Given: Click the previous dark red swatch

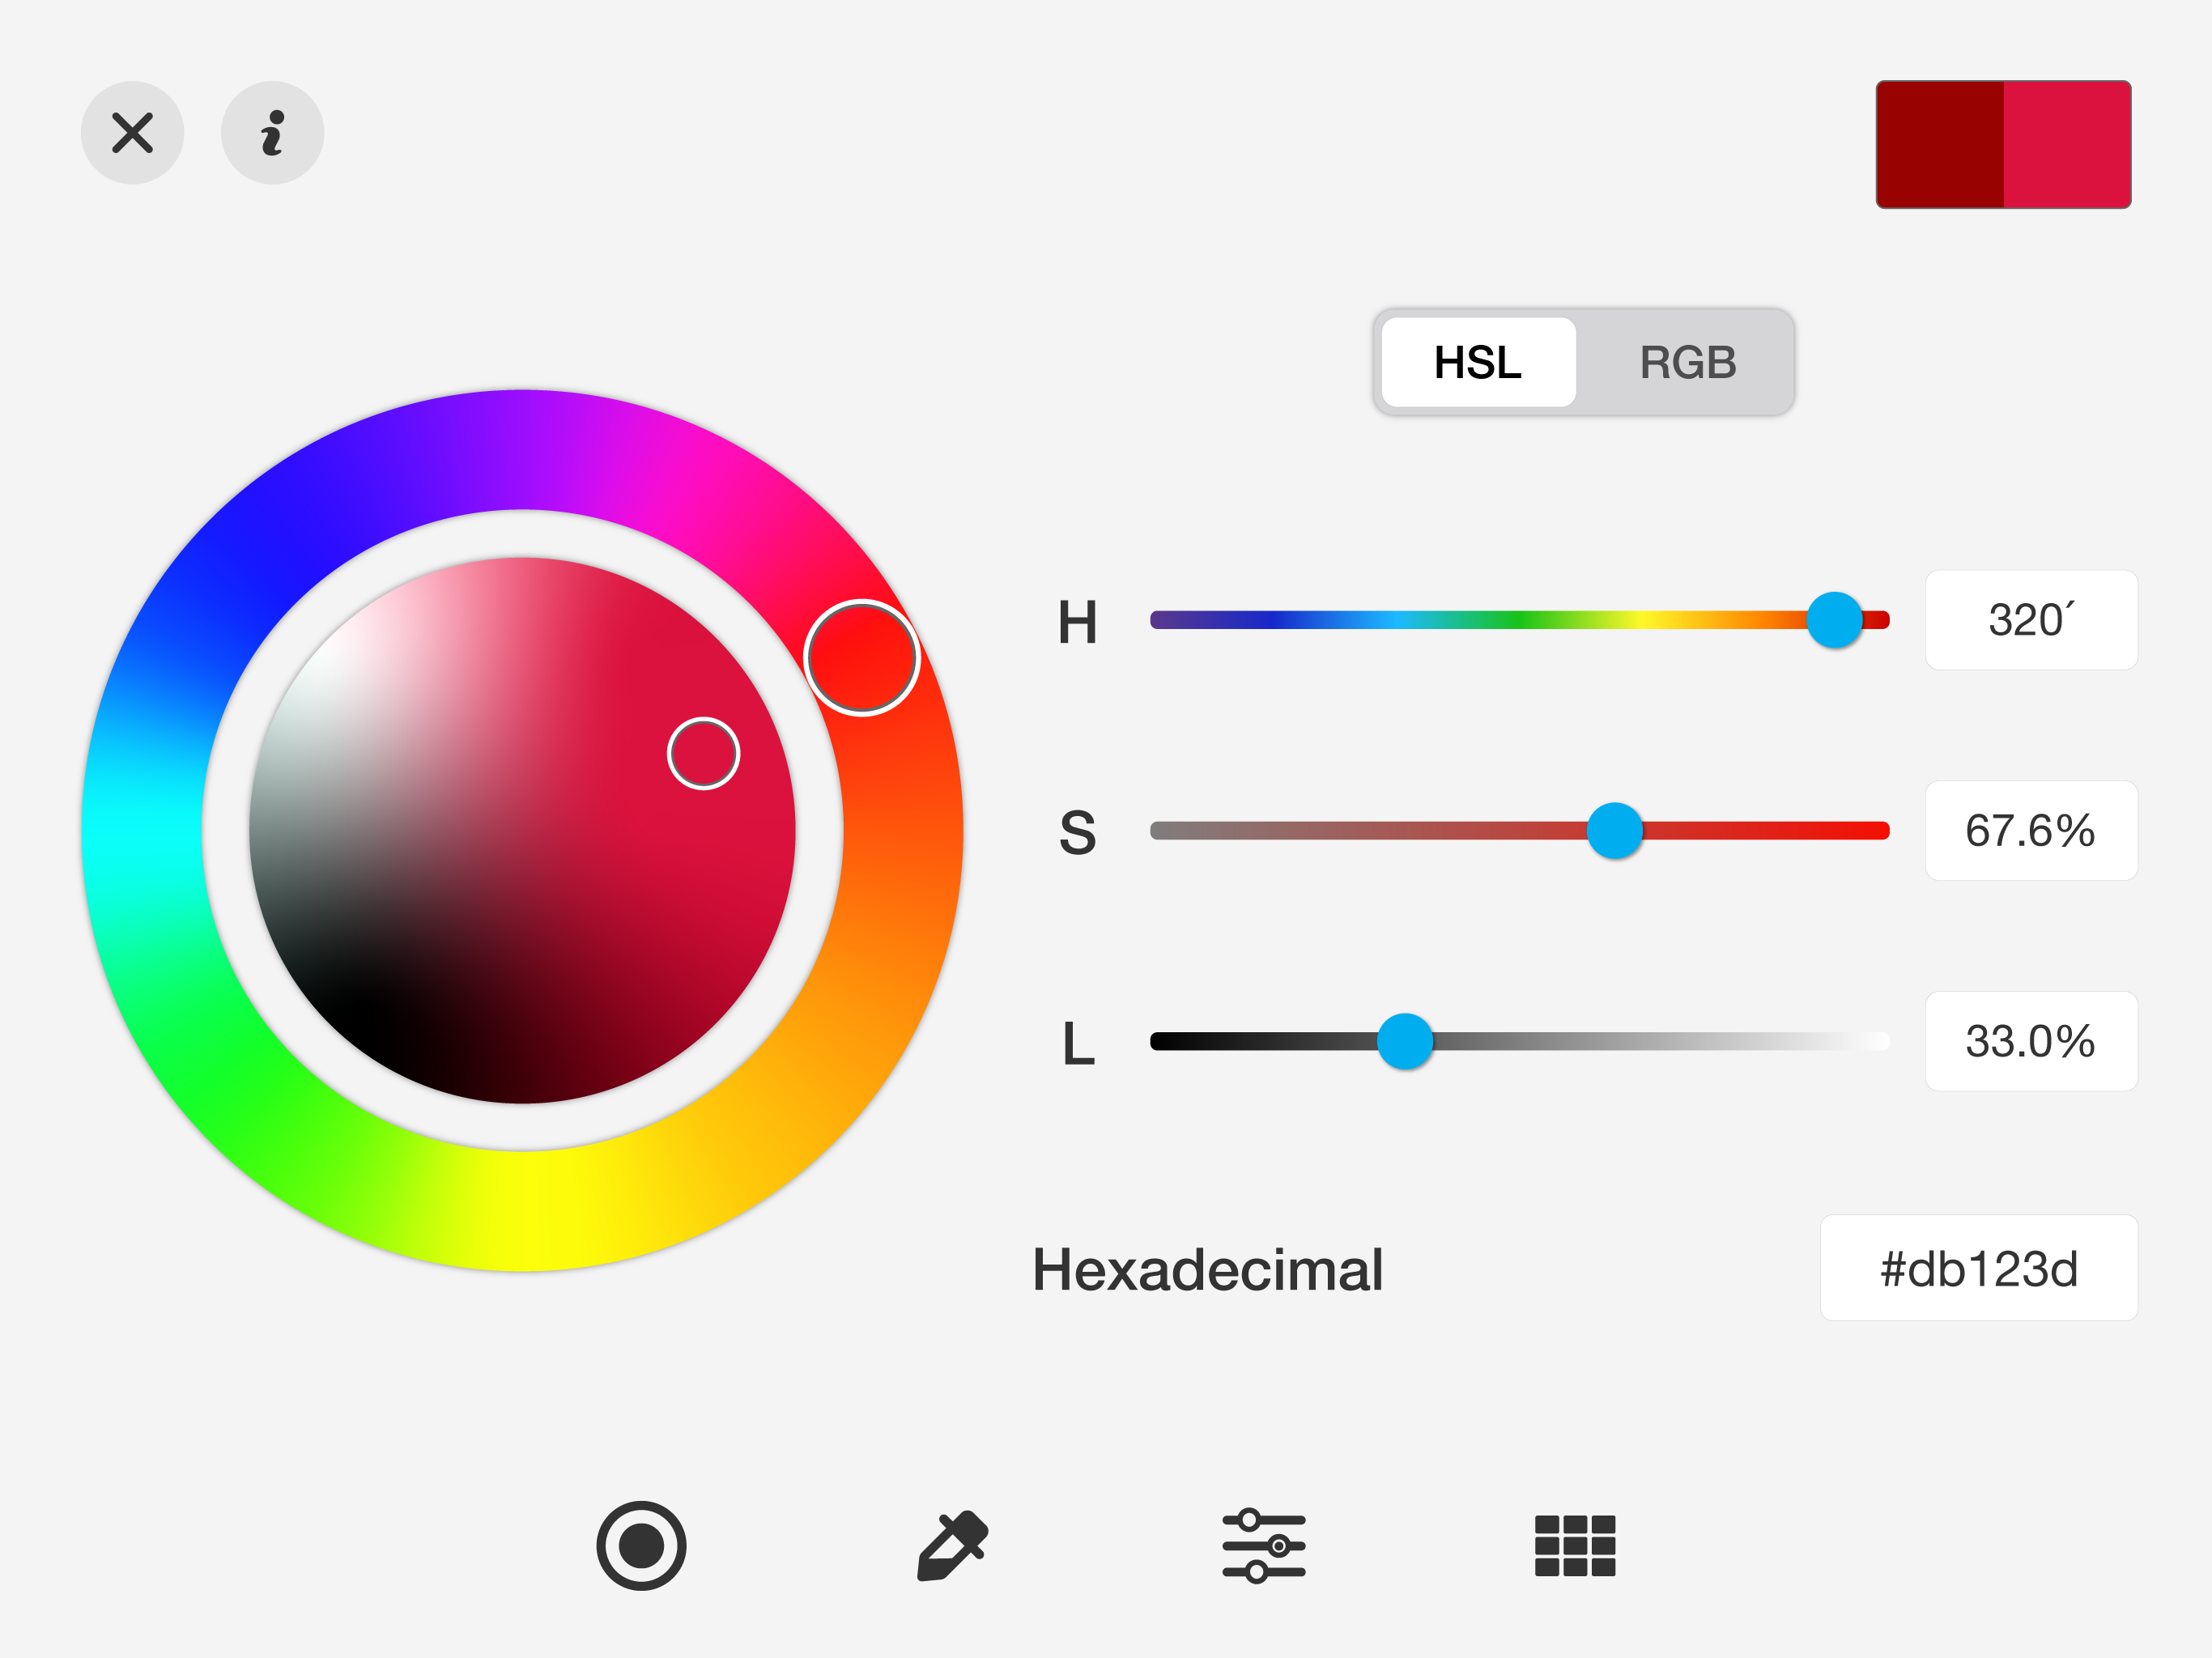Looking at the screenshot, I should 1939,145.
